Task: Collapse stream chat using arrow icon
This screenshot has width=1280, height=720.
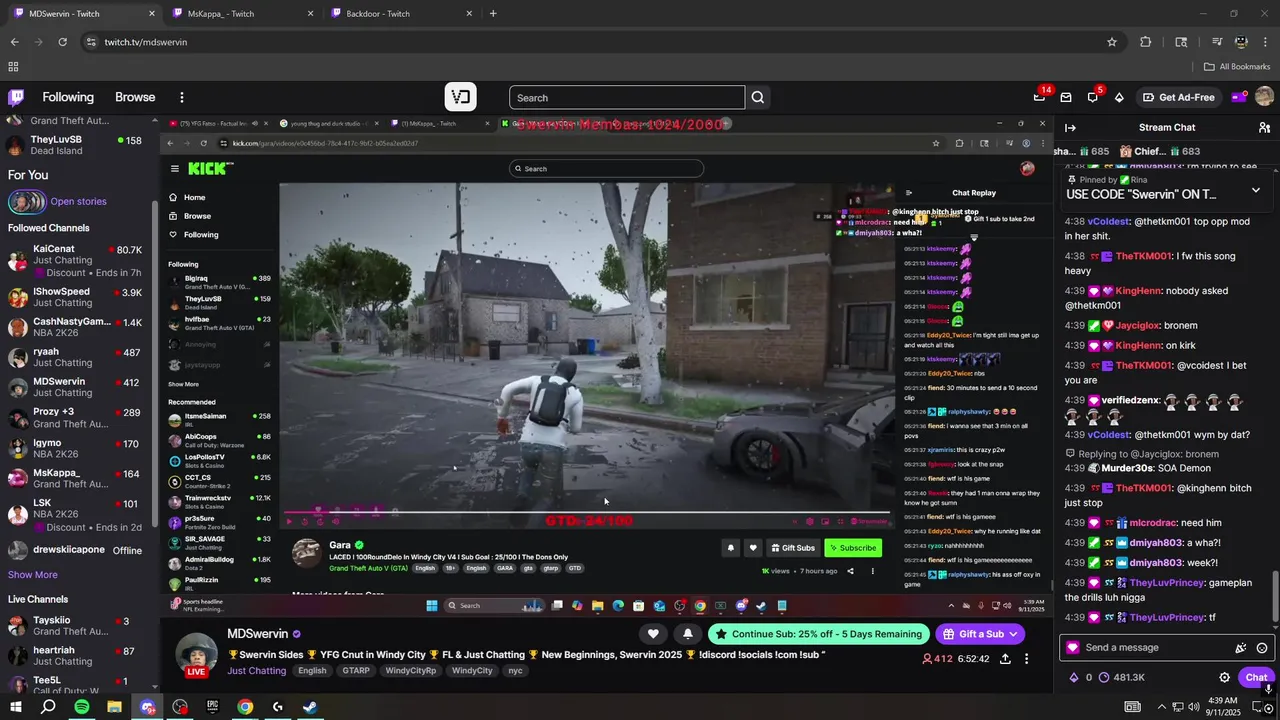Action: point(1070,127)
